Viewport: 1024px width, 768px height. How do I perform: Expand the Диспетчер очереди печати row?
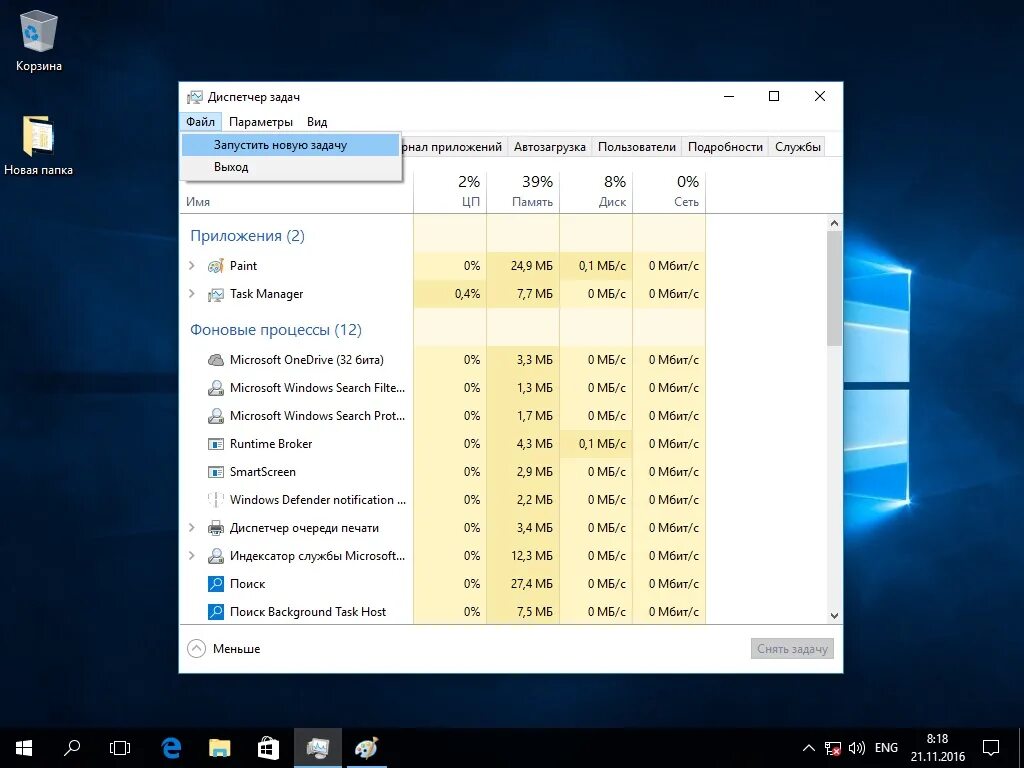click(192, 528)
